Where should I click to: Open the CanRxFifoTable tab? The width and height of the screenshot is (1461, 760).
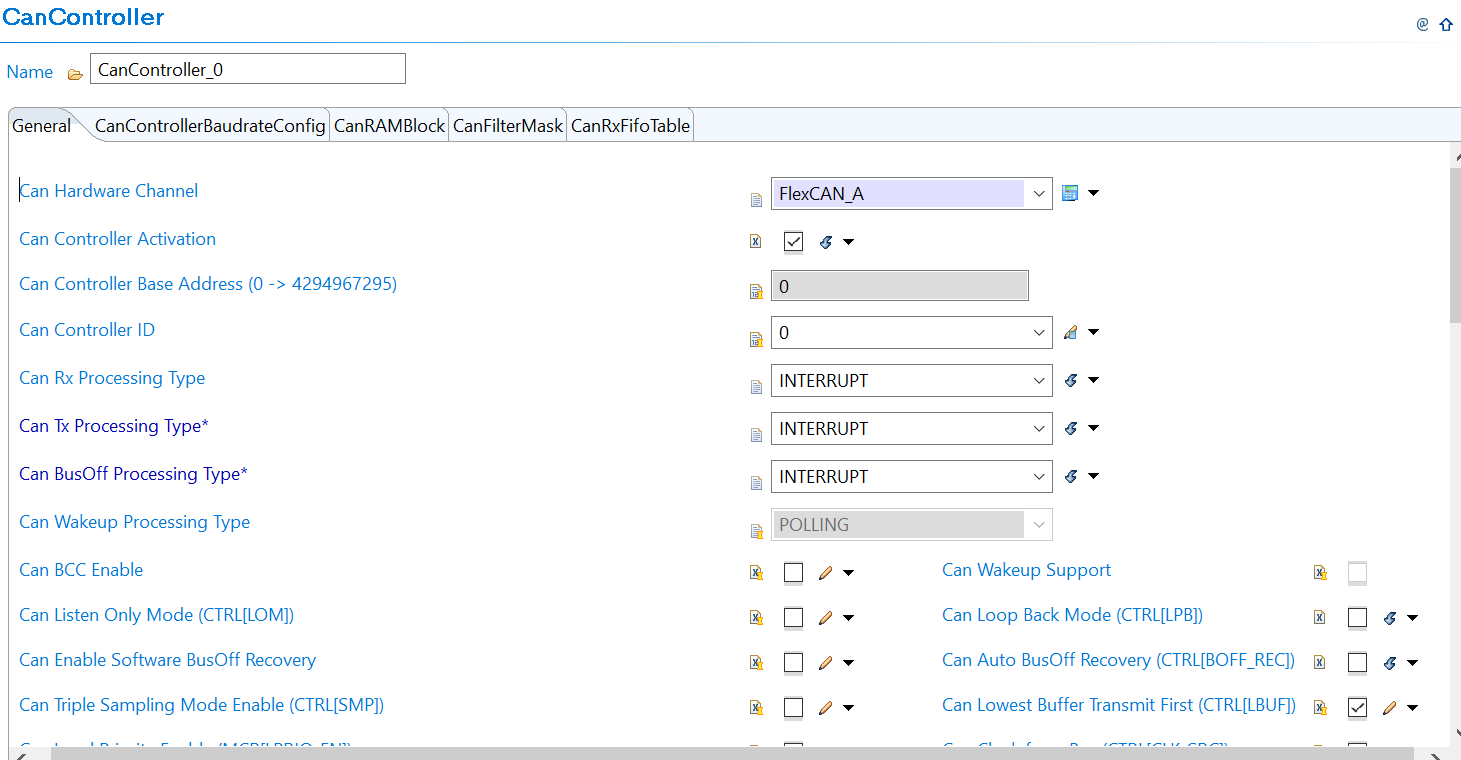tap(630, 126)
